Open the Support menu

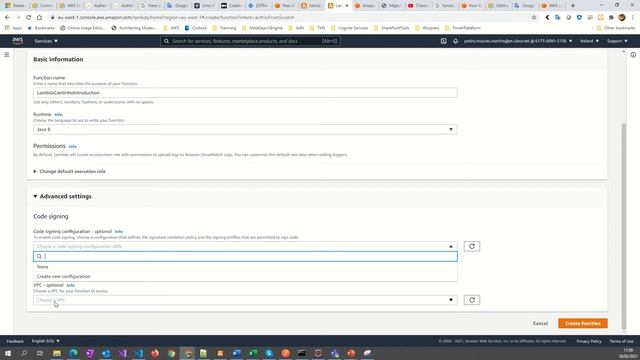click(x=617, y=41)
